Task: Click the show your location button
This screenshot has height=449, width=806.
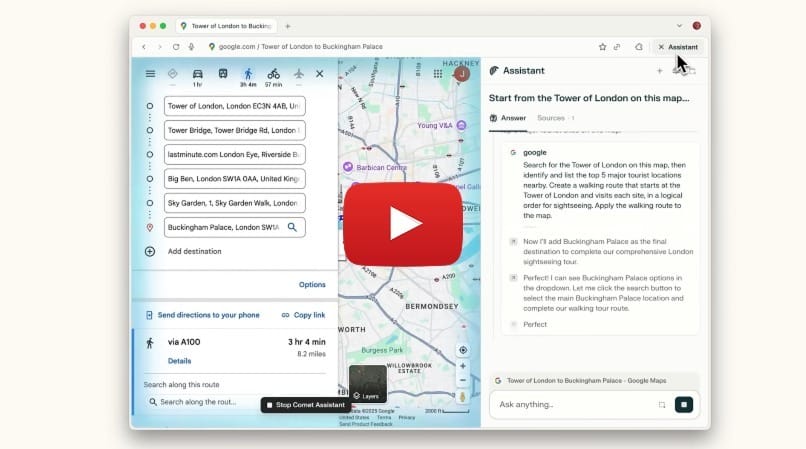Action: coord(463,350)
